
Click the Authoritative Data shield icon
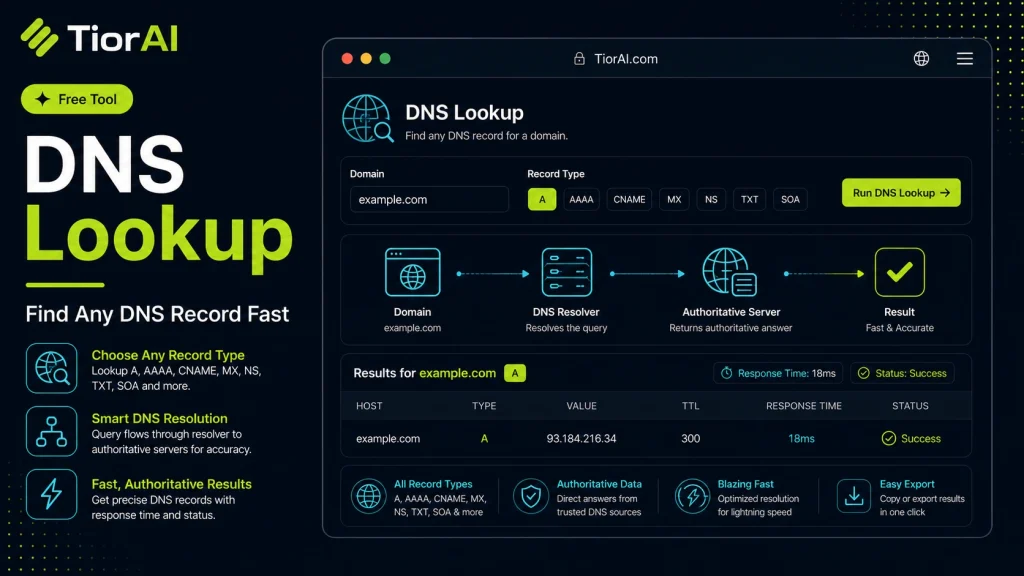pos(530,496)
